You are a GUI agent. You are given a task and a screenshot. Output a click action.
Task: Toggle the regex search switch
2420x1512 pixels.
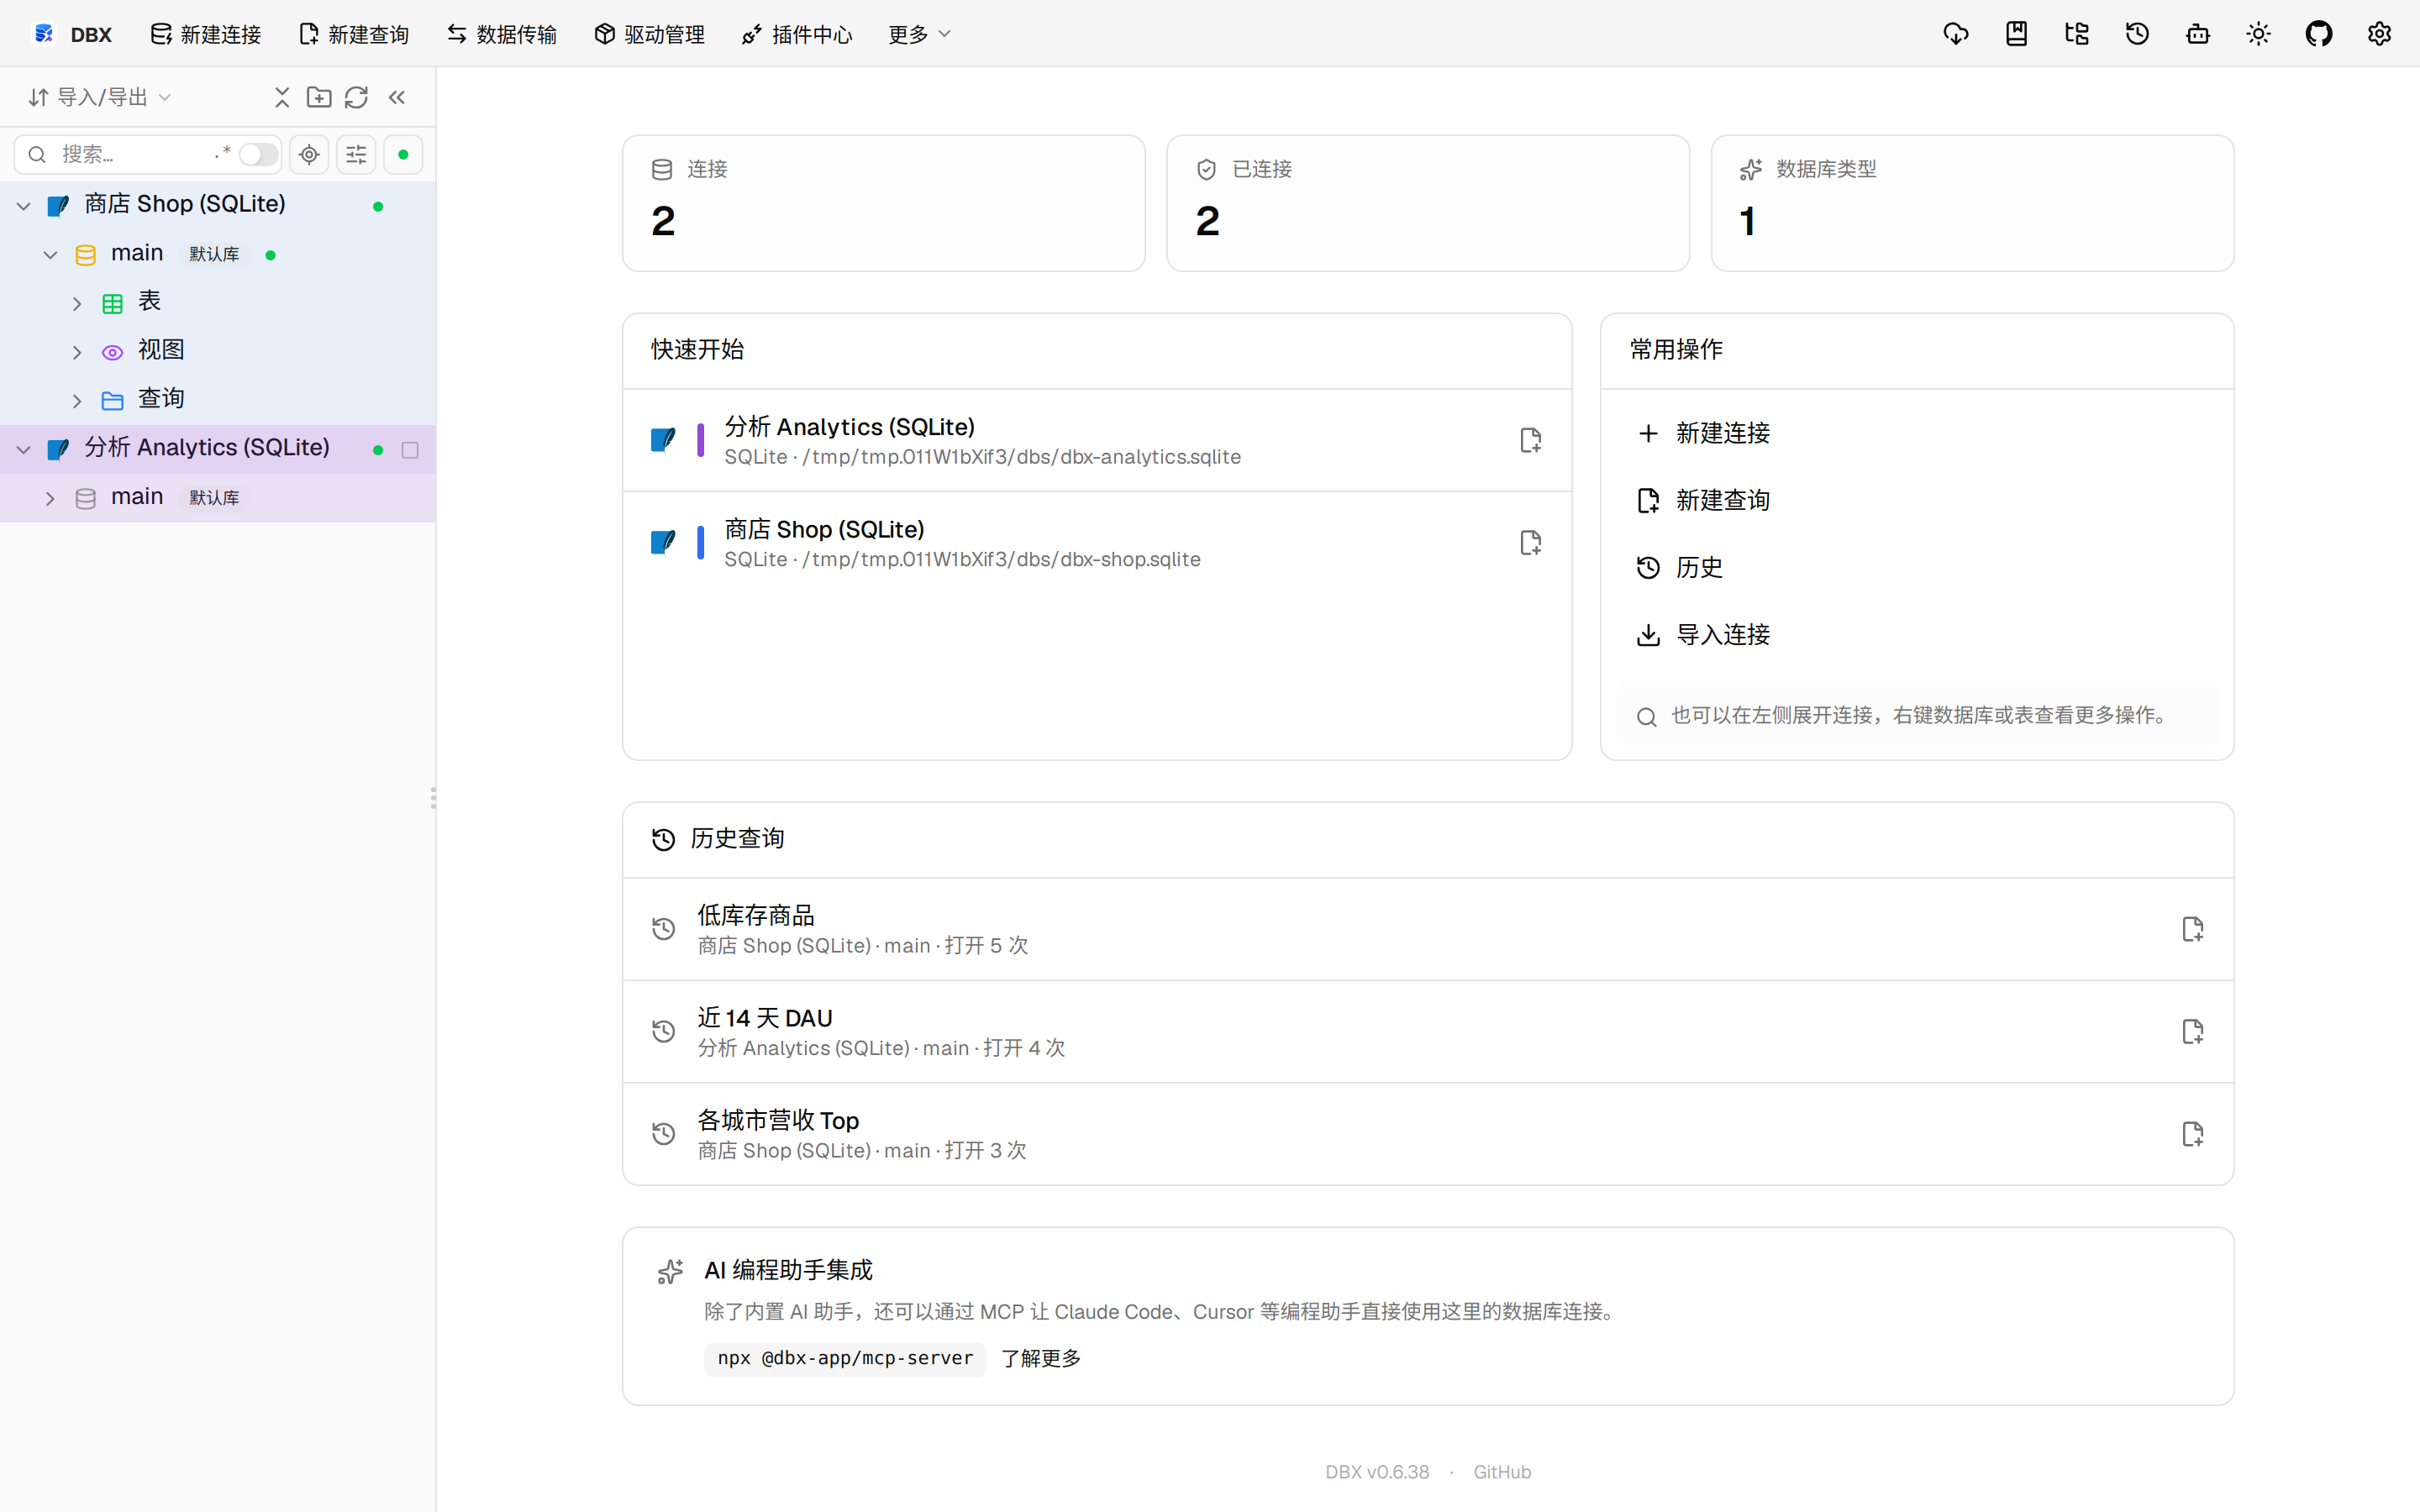(x=257, y=154)
